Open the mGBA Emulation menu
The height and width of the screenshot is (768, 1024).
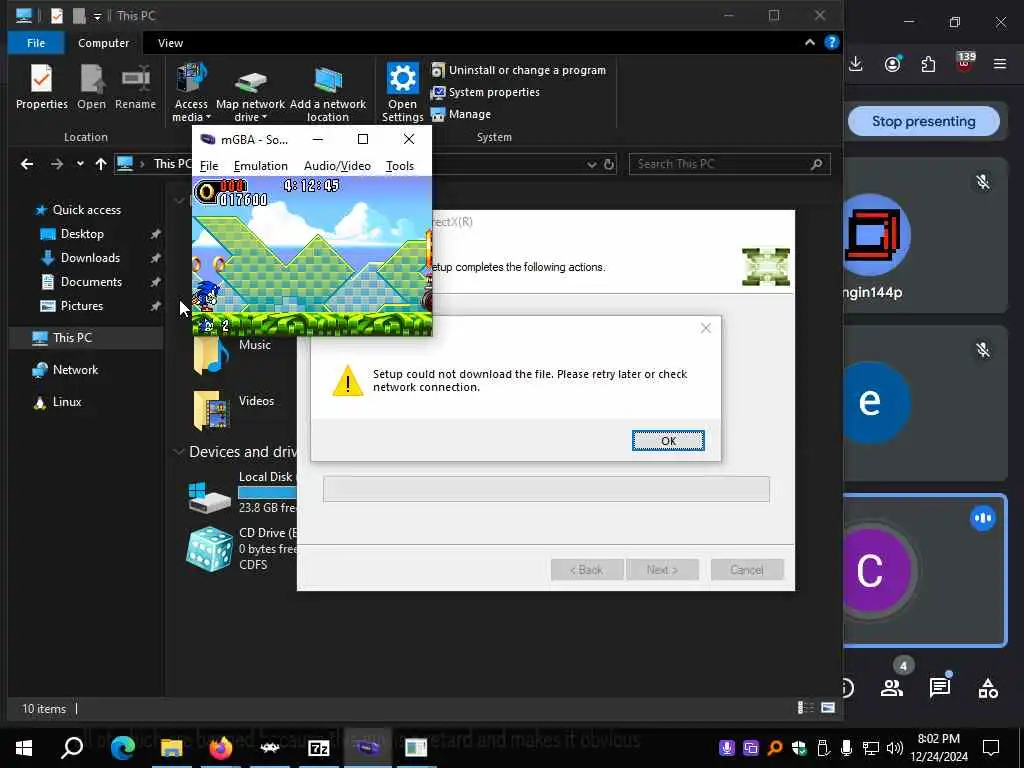[261, 166]
